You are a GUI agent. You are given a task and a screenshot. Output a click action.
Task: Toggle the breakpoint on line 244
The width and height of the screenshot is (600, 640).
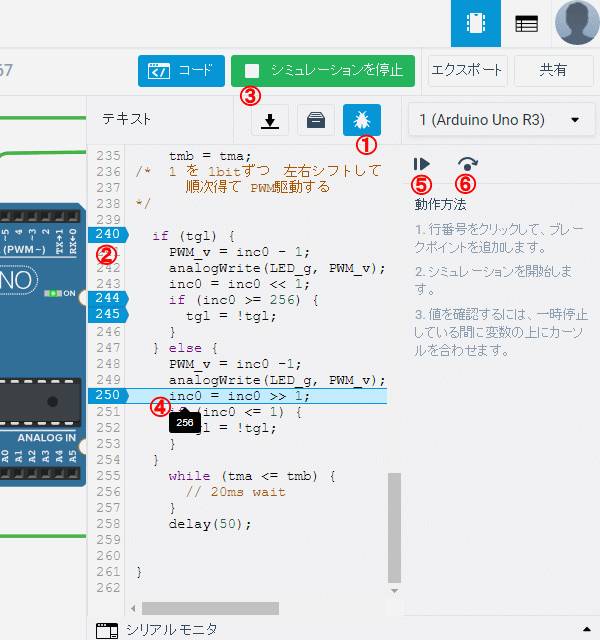pos(106,299)
